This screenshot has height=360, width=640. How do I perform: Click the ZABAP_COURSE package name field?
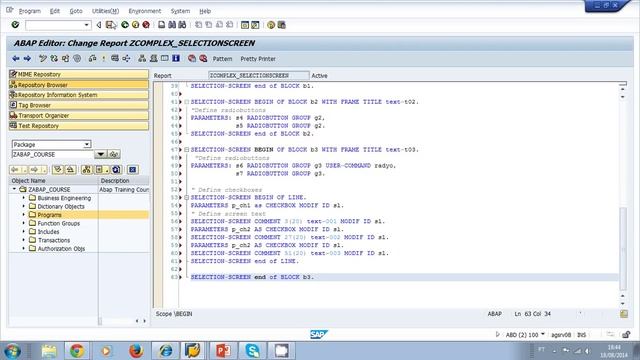coord(53,154)
